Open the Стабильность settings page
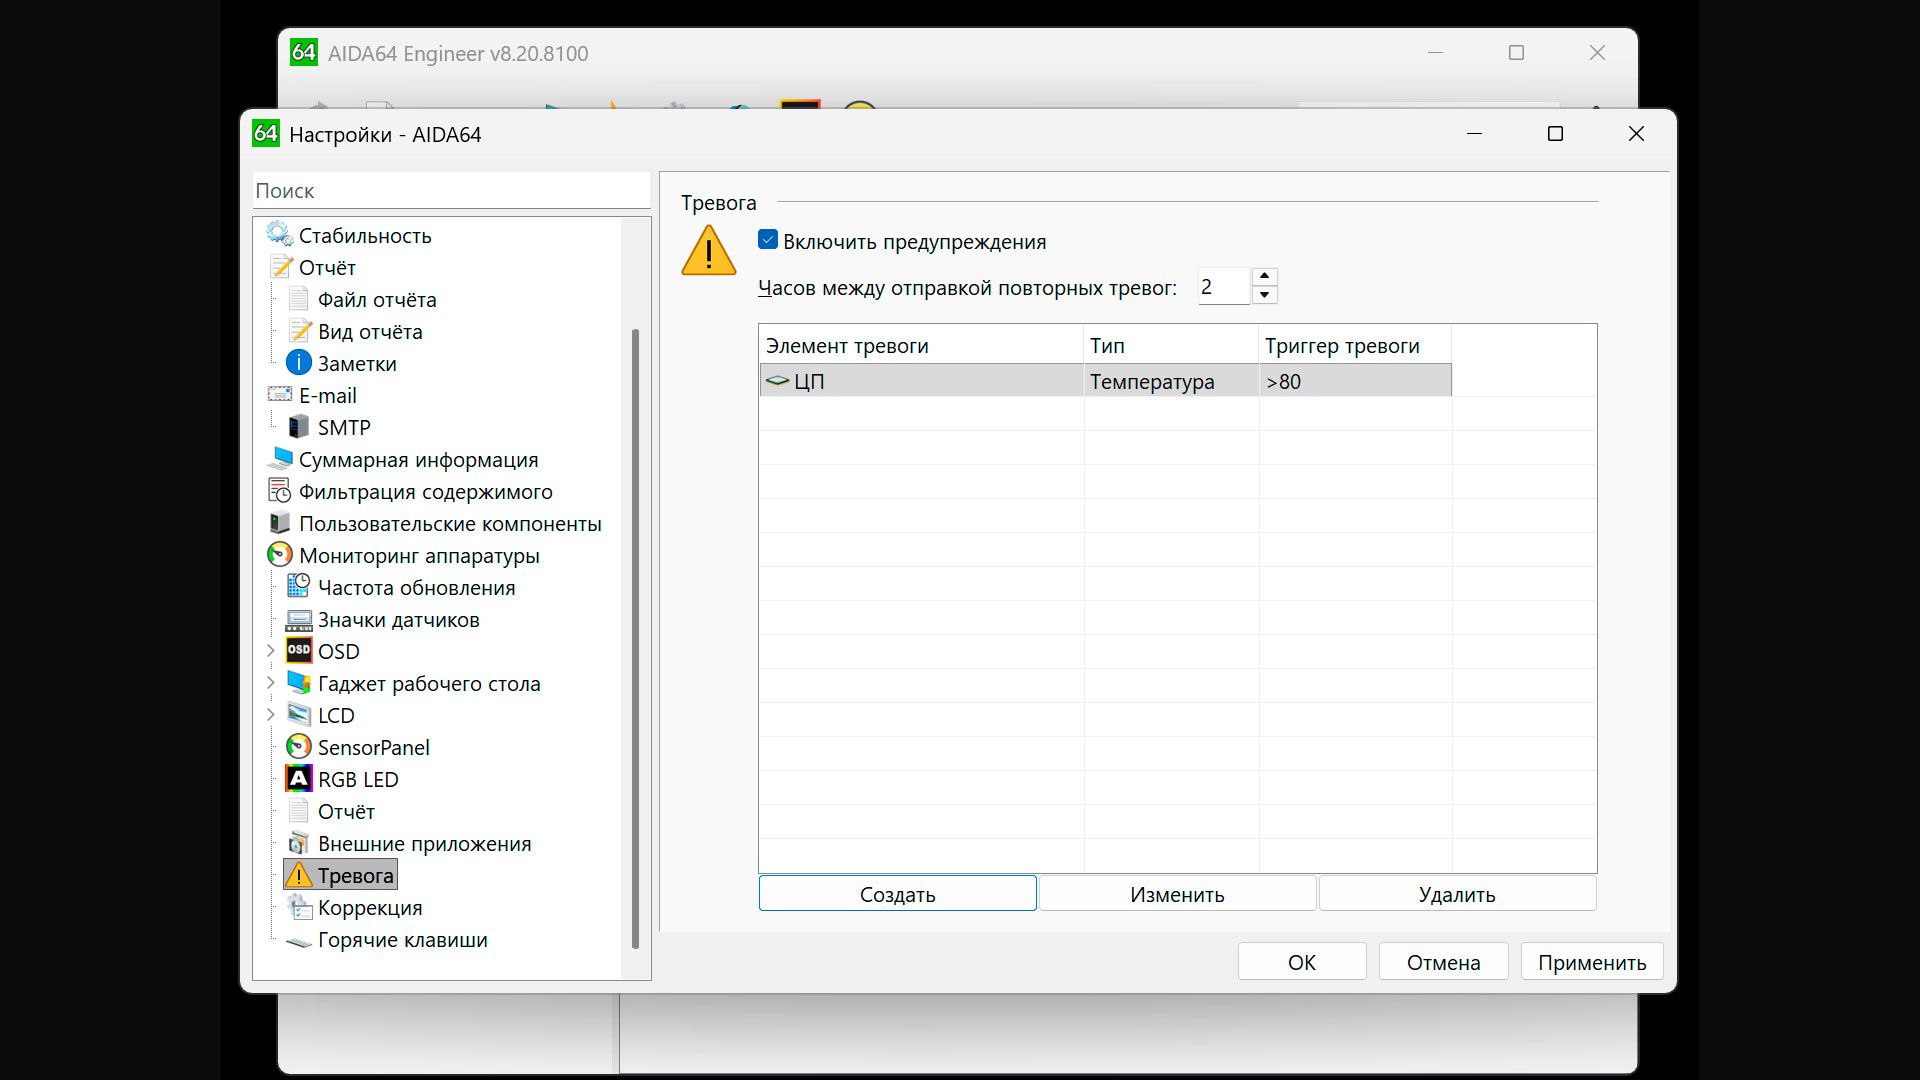The image size is (1920, 1080). (x=365, y=235)
